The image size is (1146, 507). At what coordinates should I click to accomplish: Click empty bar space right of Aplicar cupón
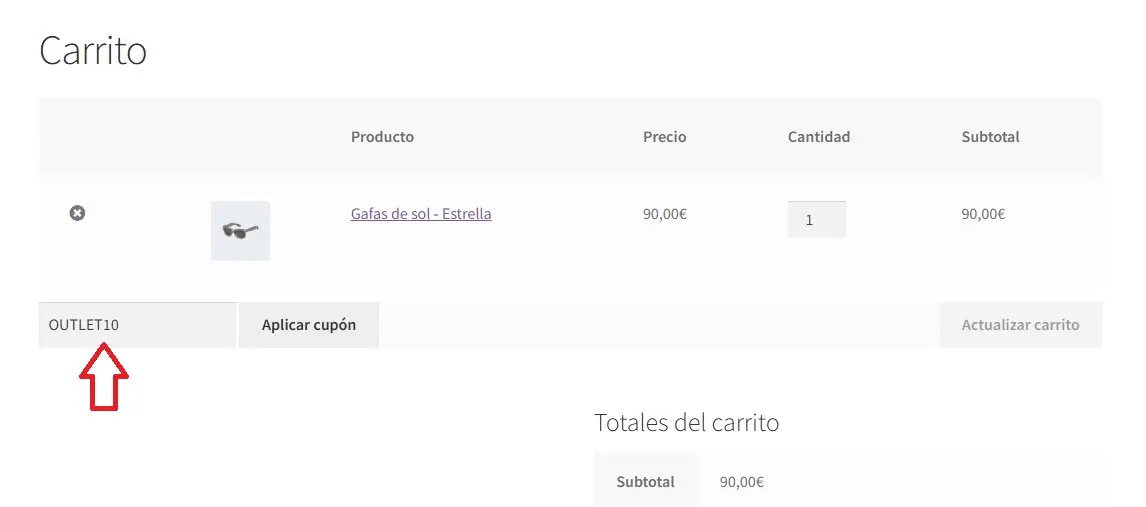click(650, 325)
